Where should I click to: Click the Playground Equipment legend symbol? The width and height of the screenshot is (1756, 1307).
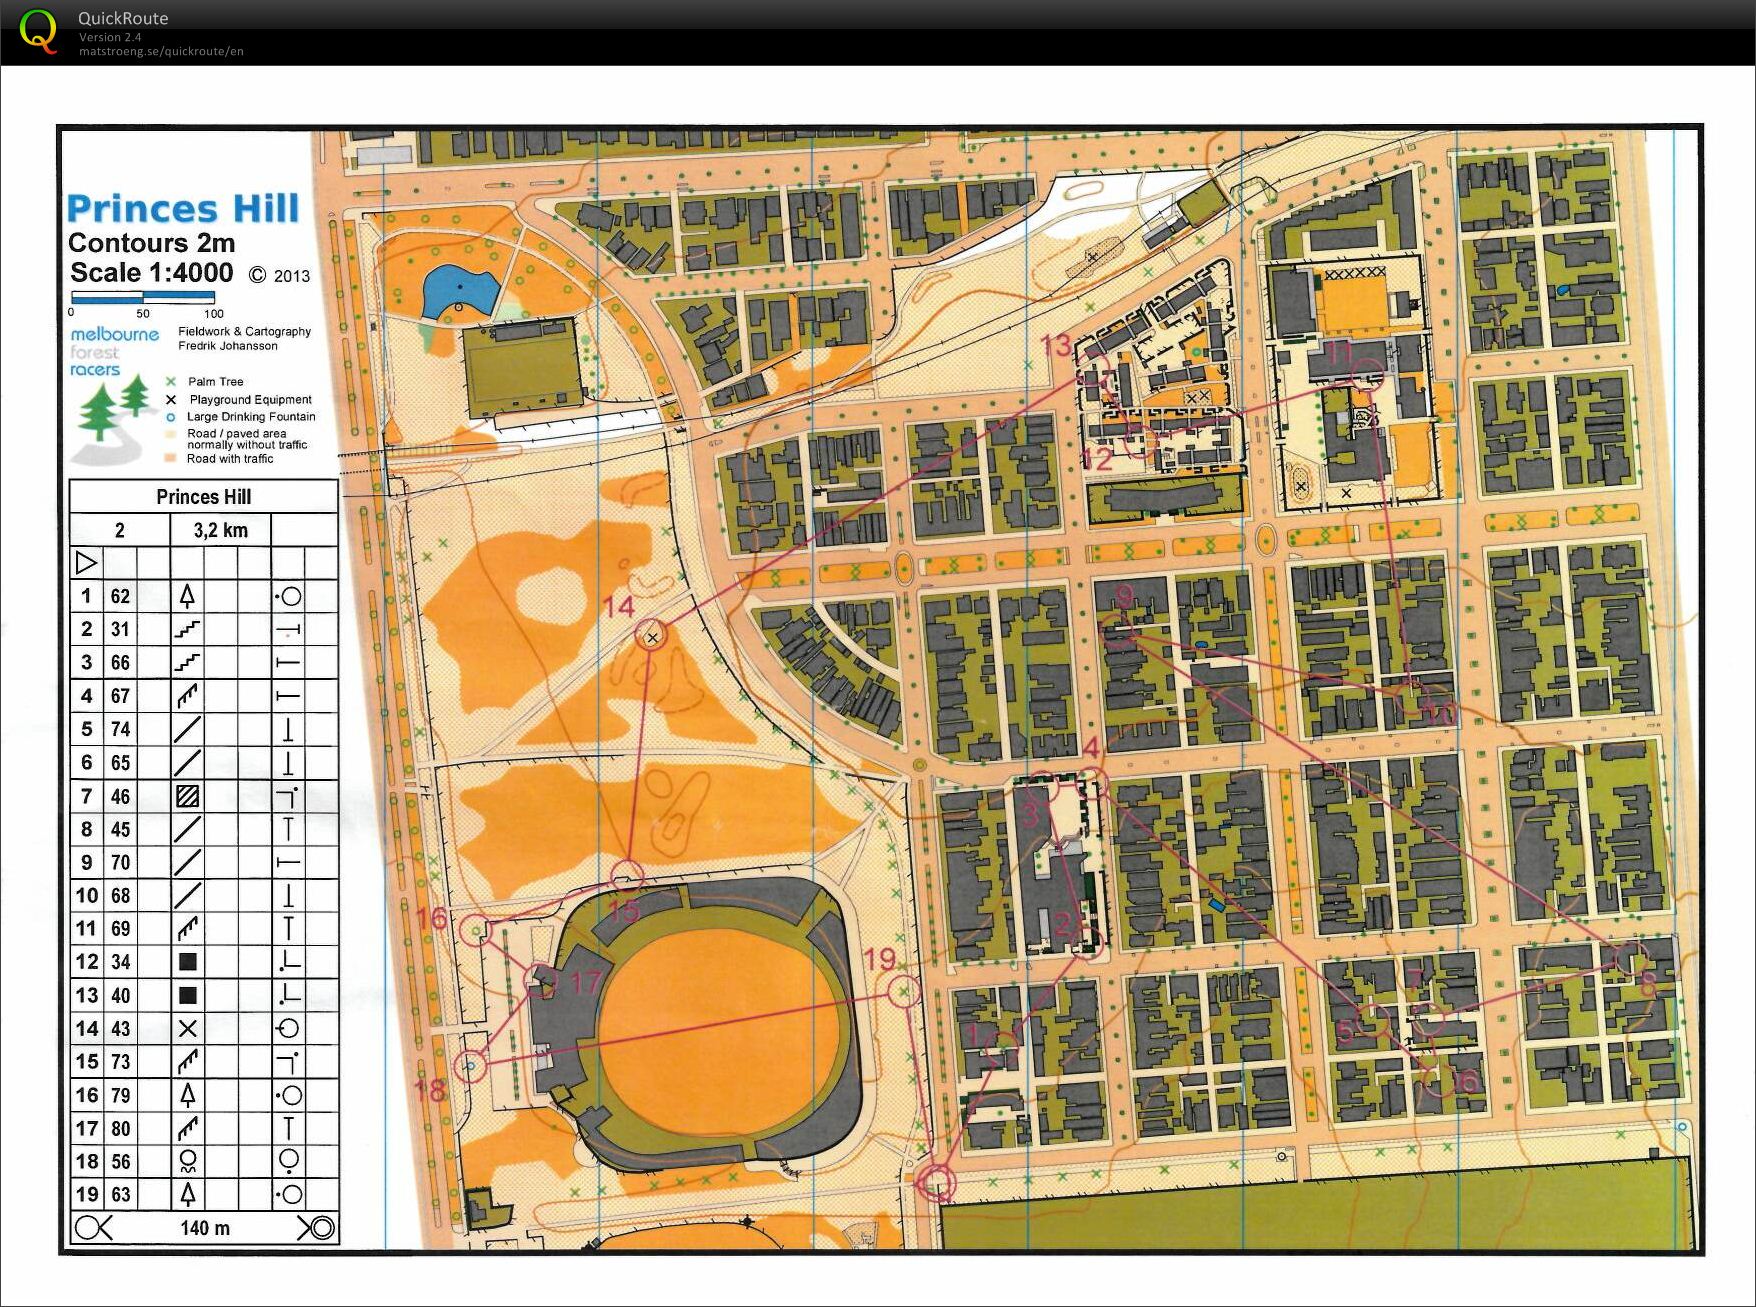(171, 399)
